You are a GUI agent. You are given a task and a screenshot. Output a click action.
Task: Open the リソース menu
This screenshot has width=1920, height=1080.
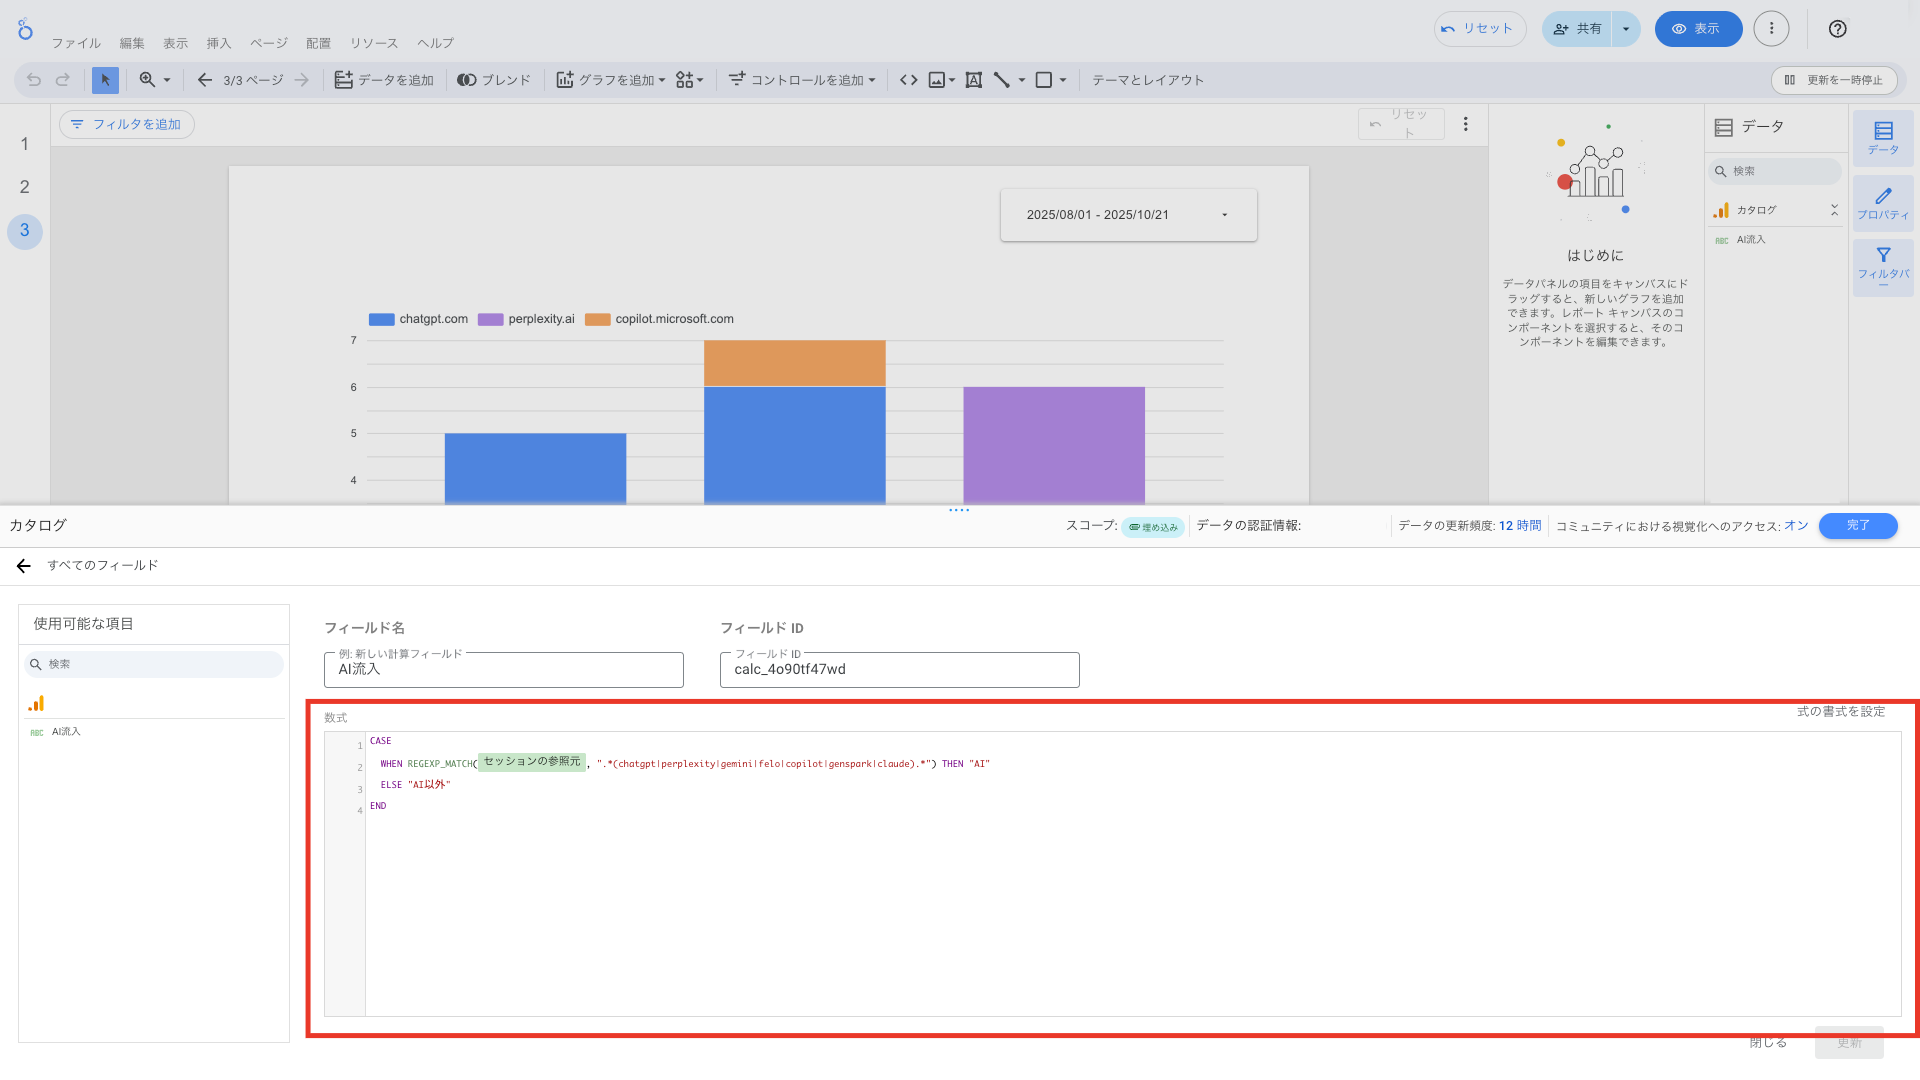point(374,43)
